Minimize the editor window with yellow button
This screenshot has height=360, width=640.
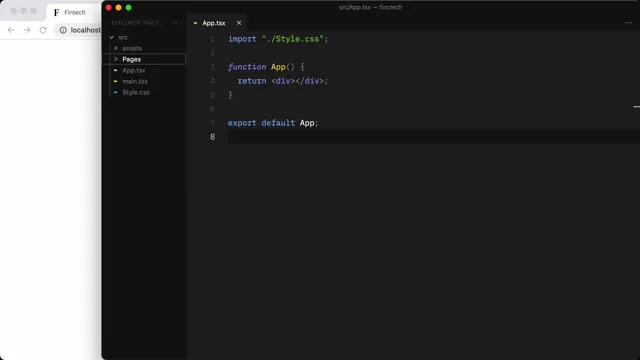pos(118,7)
